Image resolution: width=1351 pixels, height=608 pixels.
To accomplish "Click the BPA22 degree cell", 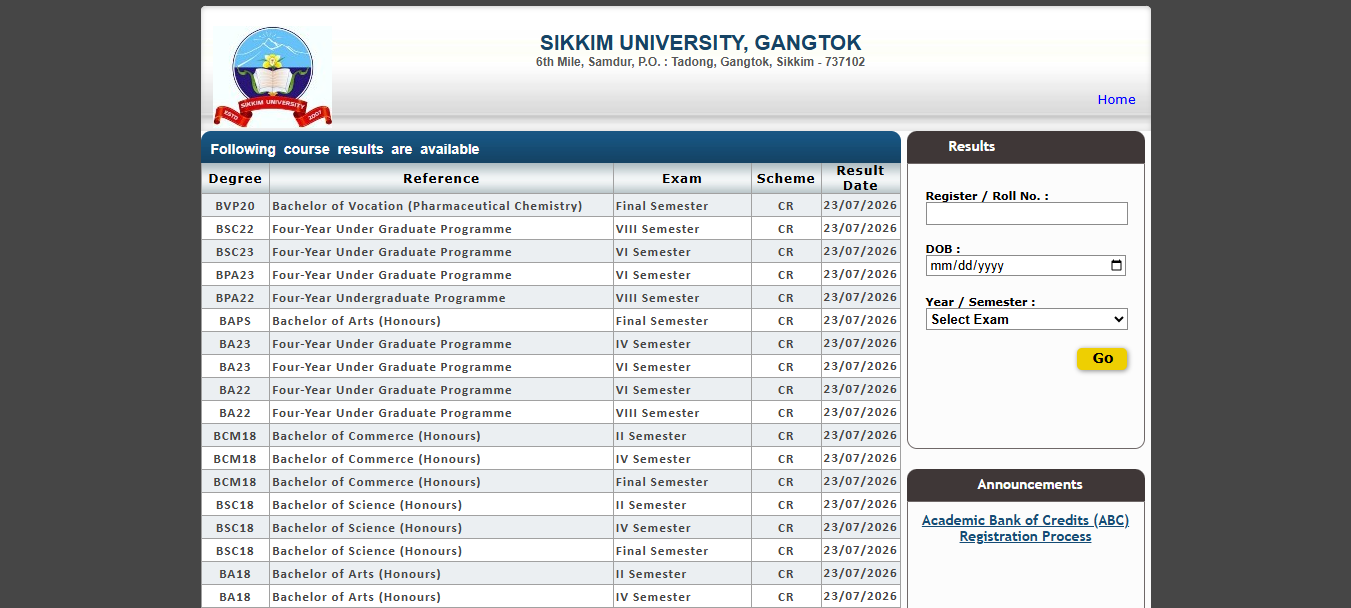I will (x=235, y=298).
